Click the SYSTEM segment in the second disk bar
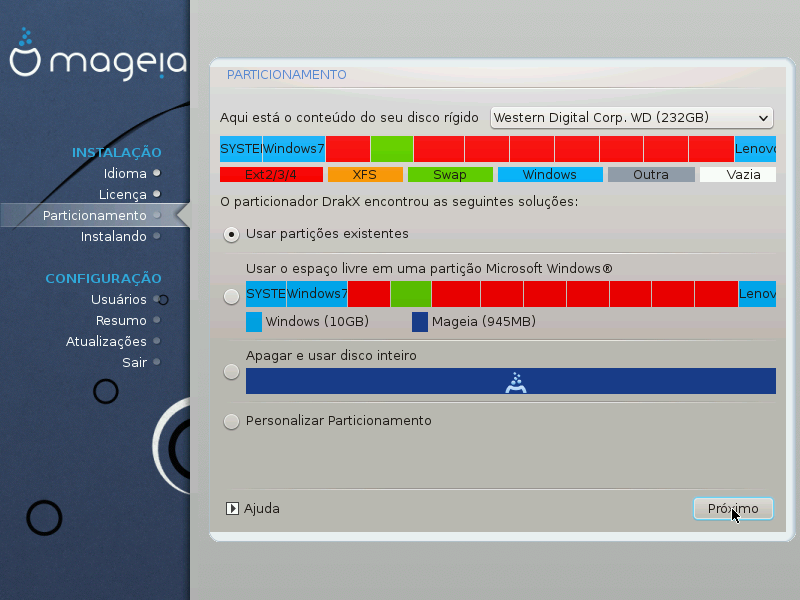Viewport: 800px width, 600px height. pos(266,294)
